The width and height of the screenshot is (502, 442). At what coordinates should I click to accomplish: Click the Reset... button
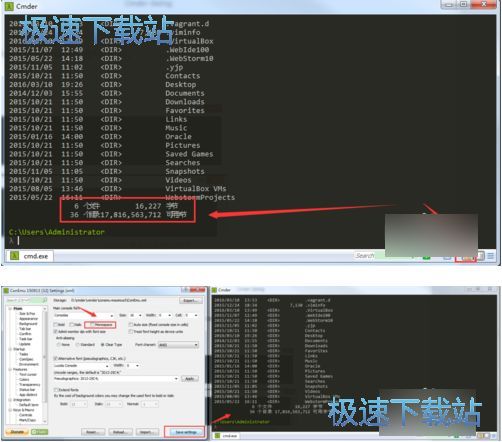coord(93,432)
